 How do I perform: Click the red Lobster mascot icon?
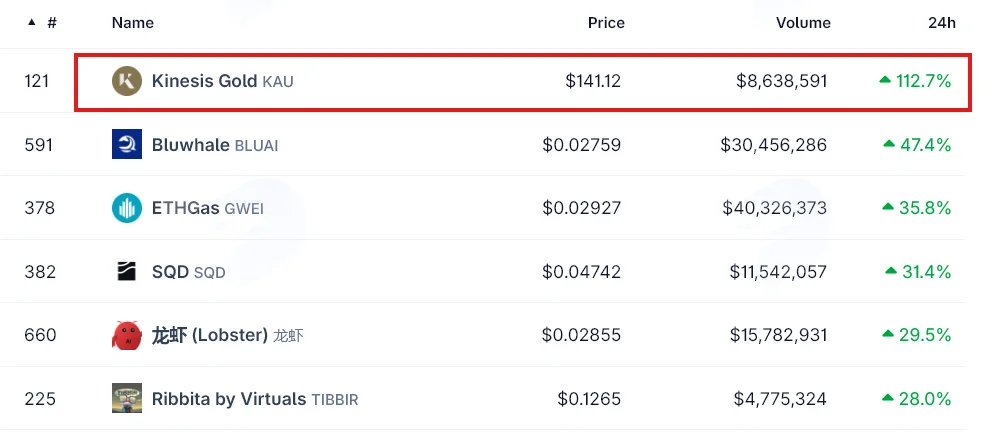click(127, 335)
